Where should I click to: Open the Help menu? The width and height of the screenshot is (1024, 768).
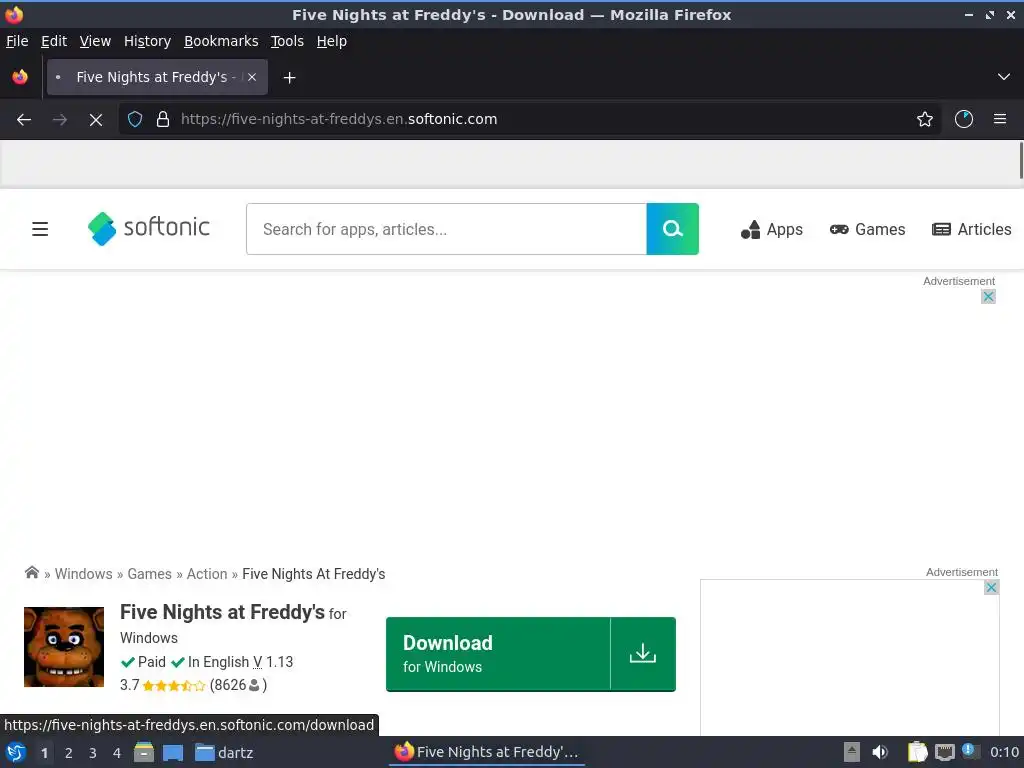click(332, 41)
